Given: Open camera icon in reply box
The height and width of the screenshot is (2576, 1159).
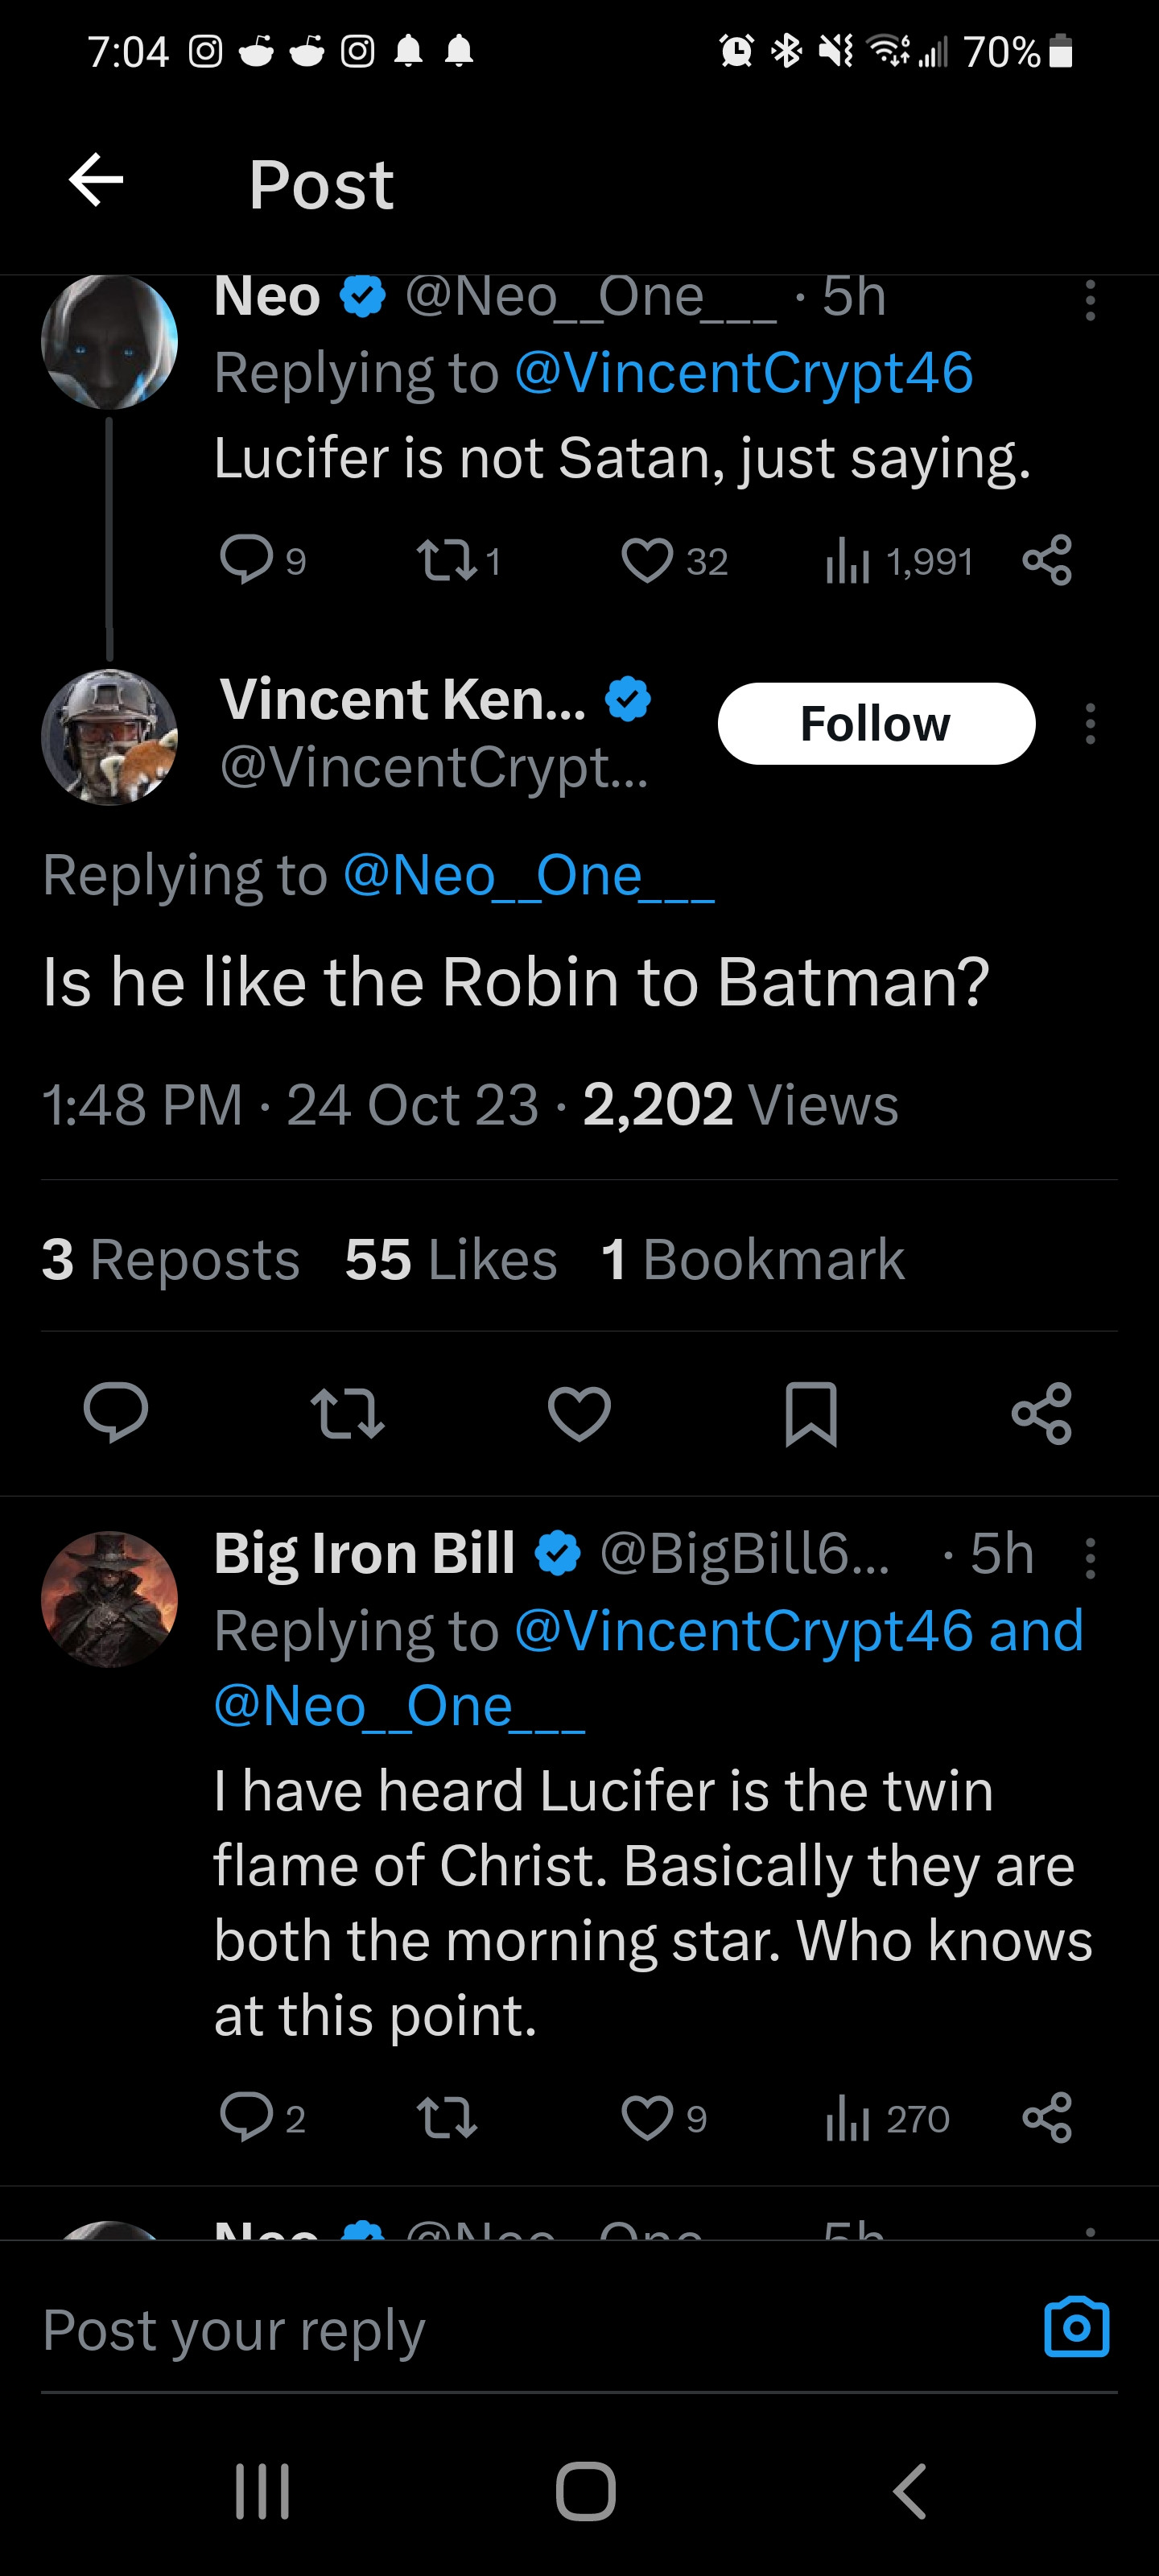Looking at the screenshot, I should 1076,2328.
